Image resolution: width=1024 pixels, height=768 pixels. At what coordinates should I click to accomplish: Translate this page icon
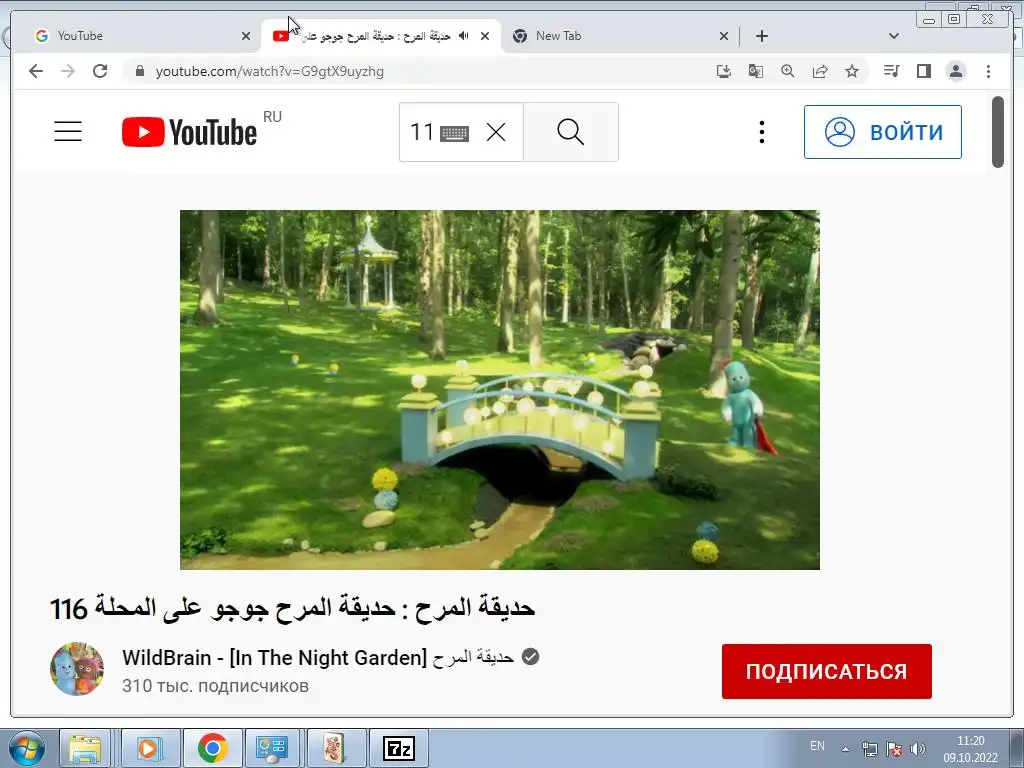click(756, 71)
